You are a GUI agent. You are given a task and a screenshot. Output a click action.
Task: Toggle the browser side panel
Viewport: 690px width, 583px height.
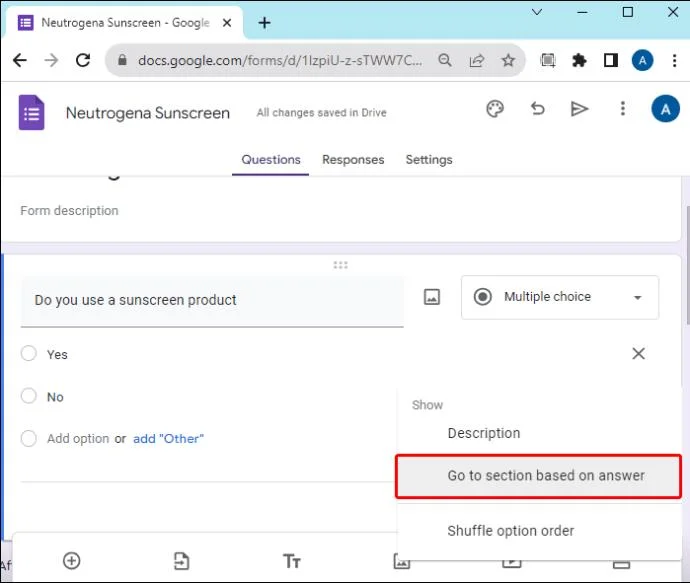(611, 60)
